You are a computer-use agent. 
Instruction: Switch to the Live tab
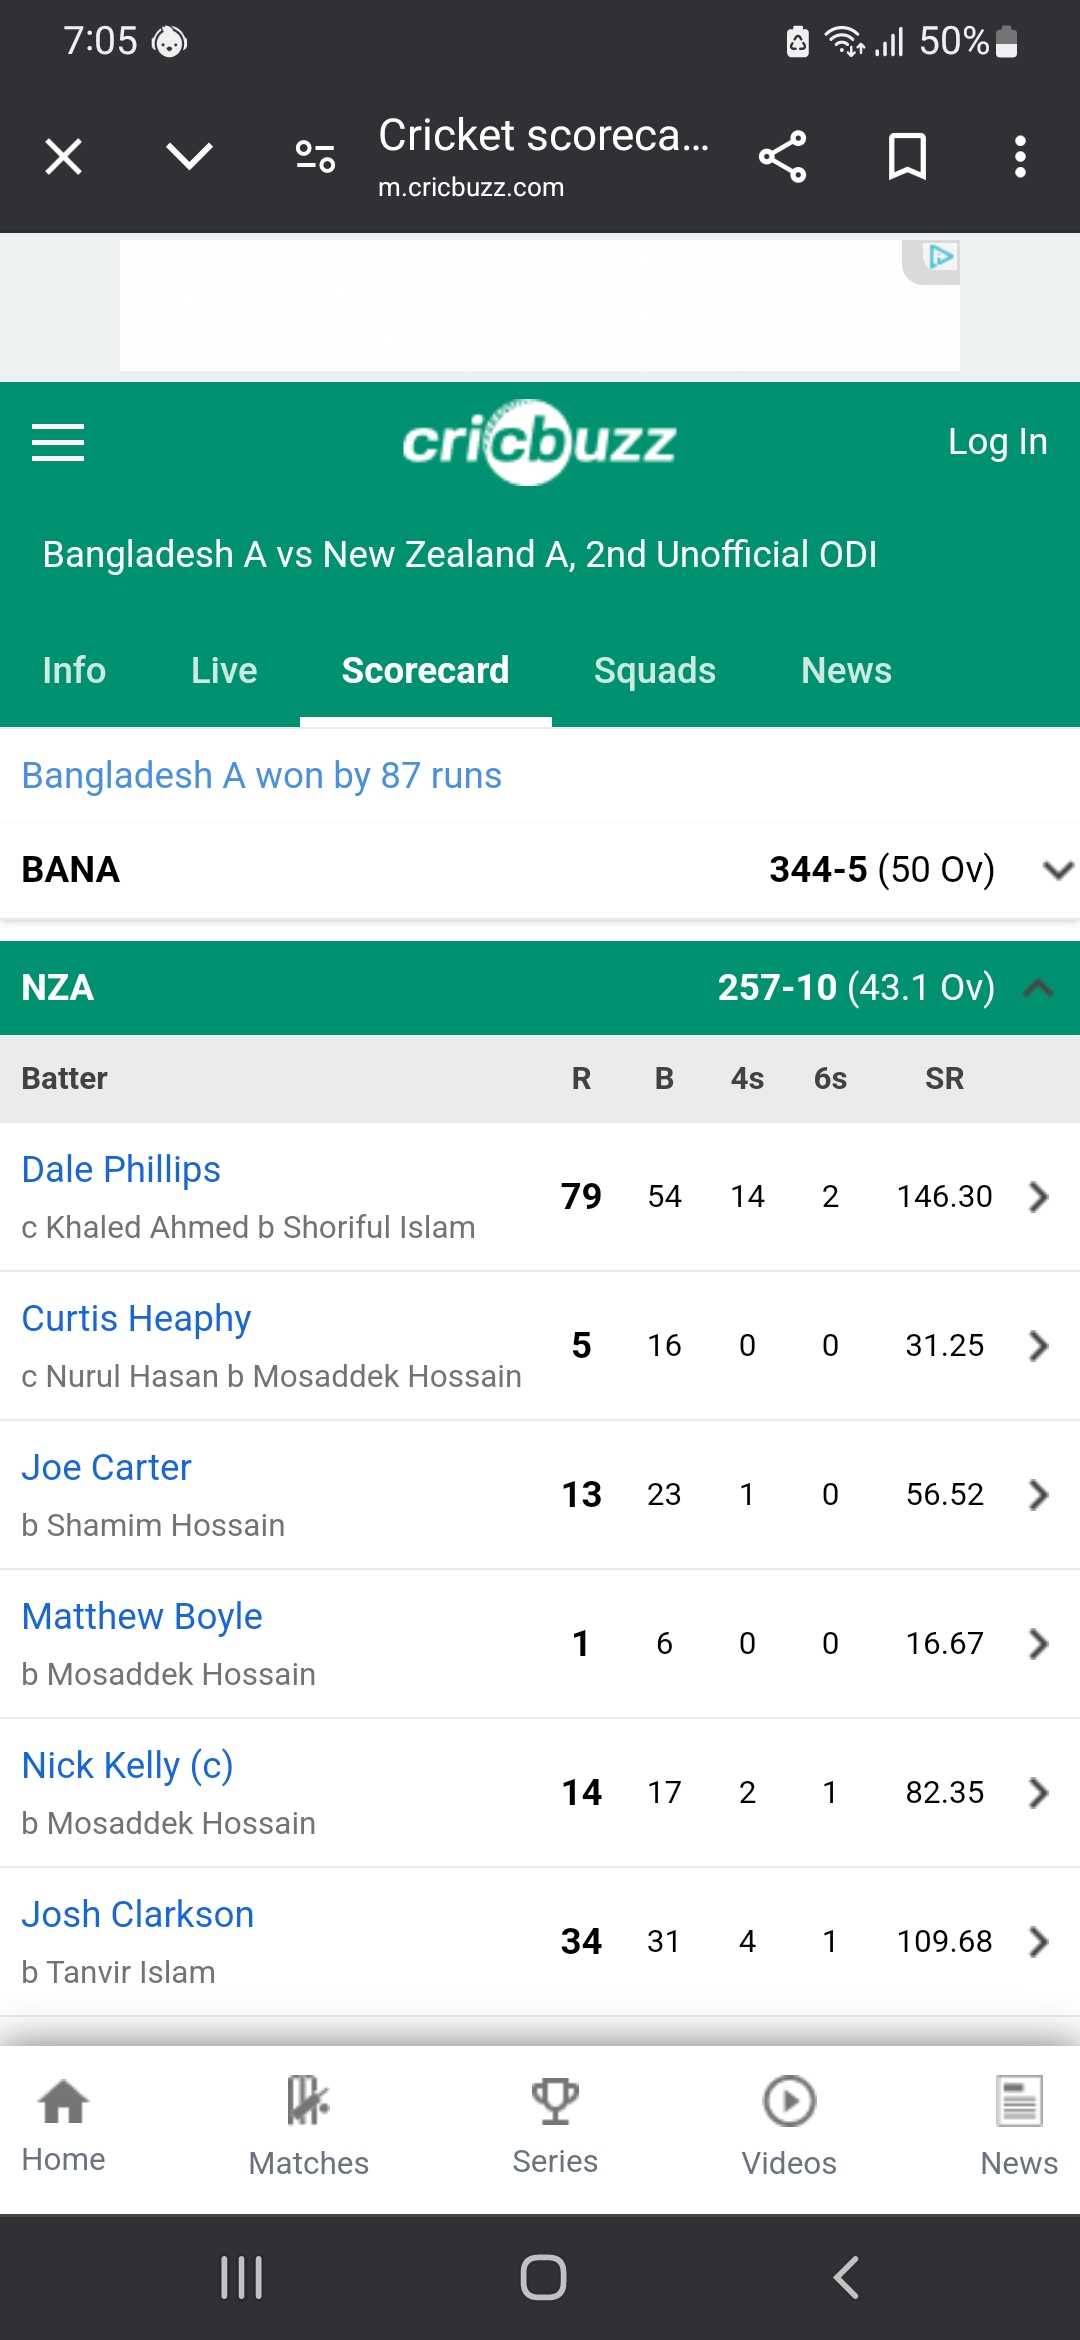(x=224, y=671)
